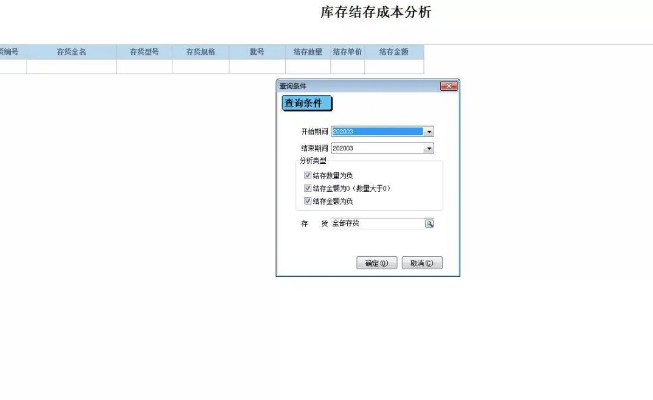The image size is (653, 400).
Task: Click the 存货型号 column header
Action: coord(144,52)
